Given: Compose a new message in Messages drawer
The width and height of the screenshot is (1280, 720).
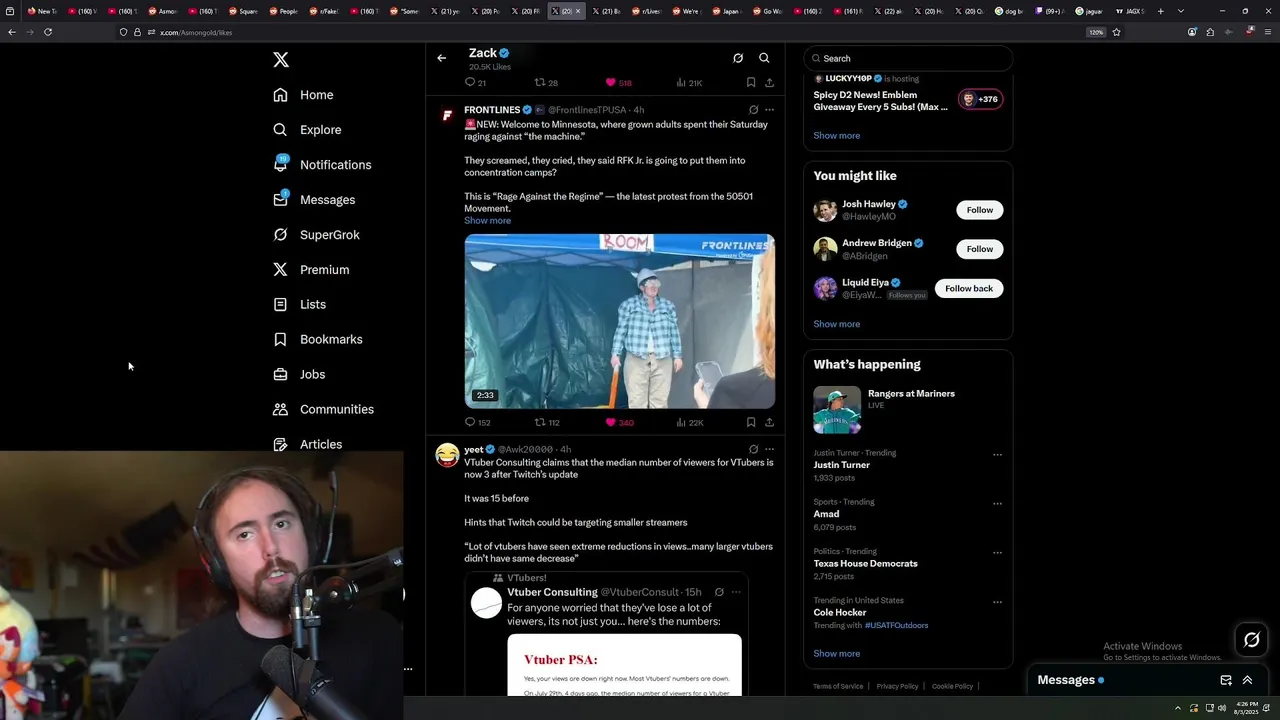Looking at the screenshot, I should 1226,680.
